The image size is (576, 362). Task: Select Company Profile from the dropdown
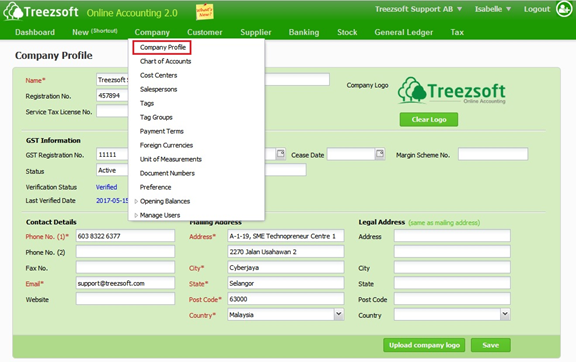click(162, 47)
